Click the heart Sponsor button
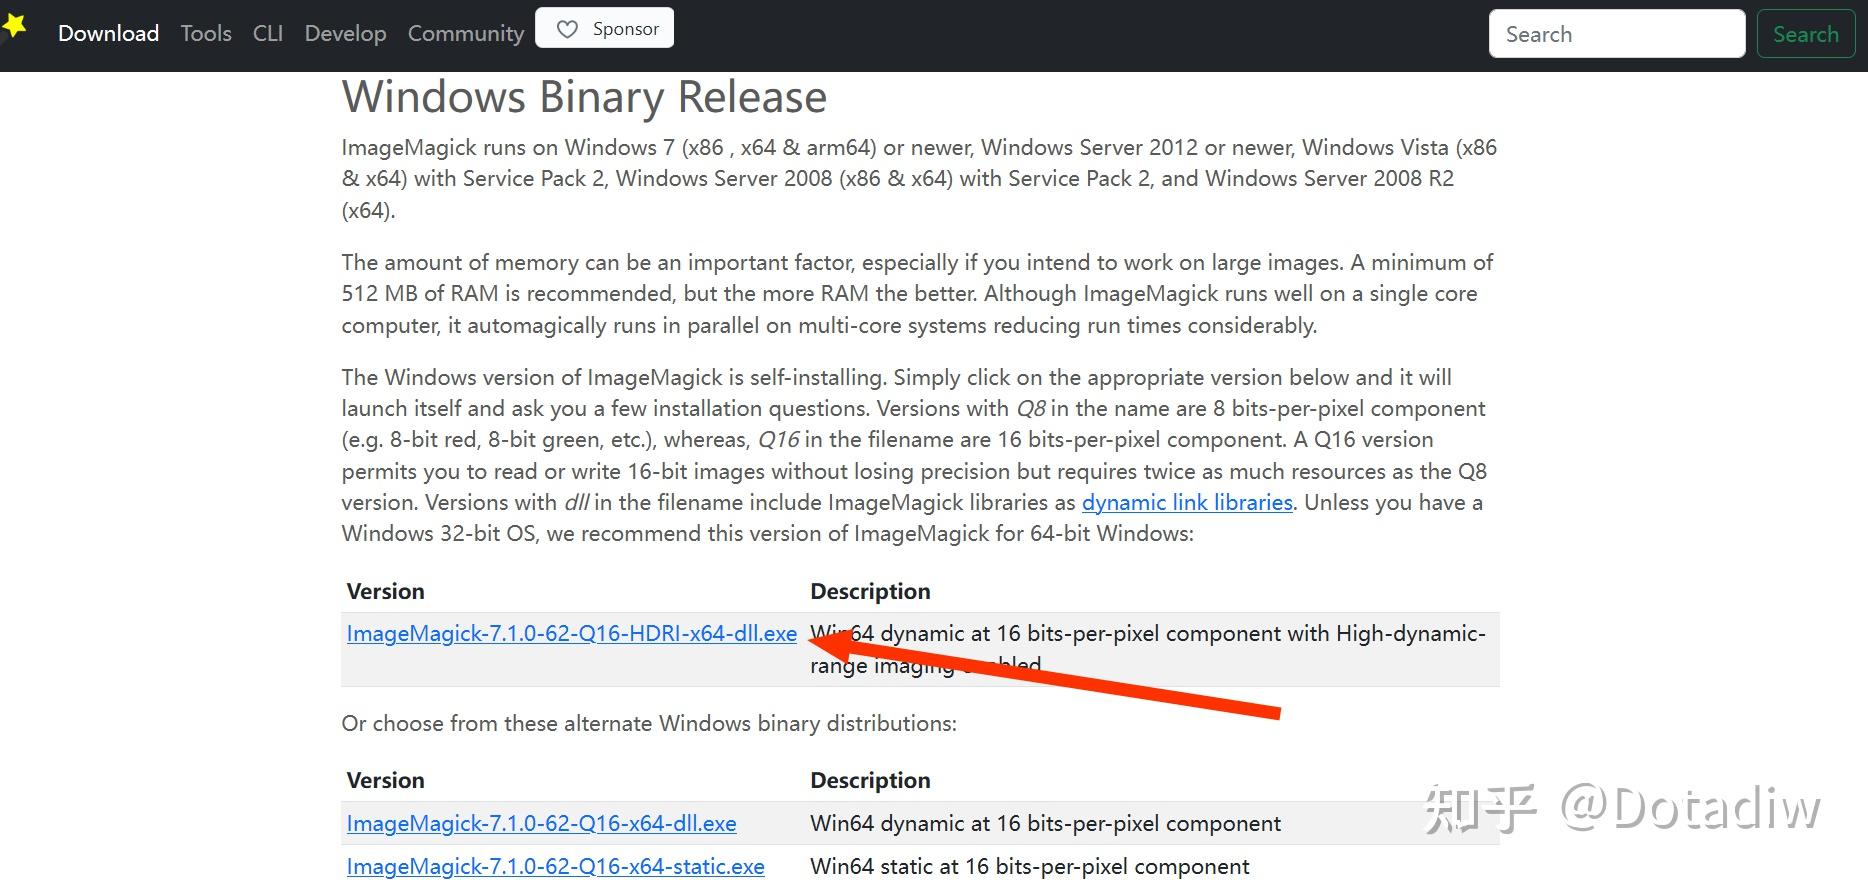The image size is (1868, 883). pos(605,28)
